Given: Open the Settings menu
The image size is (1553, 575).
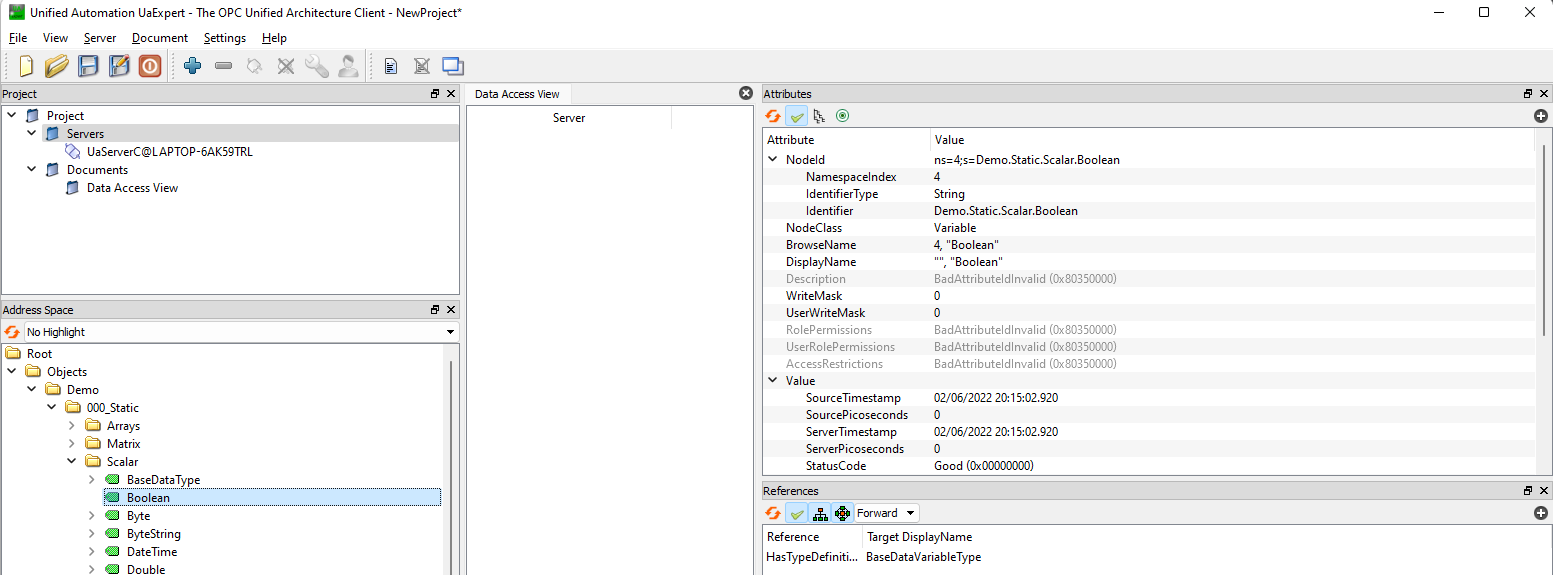Looking at the screenshot, I should click(224, 38).
